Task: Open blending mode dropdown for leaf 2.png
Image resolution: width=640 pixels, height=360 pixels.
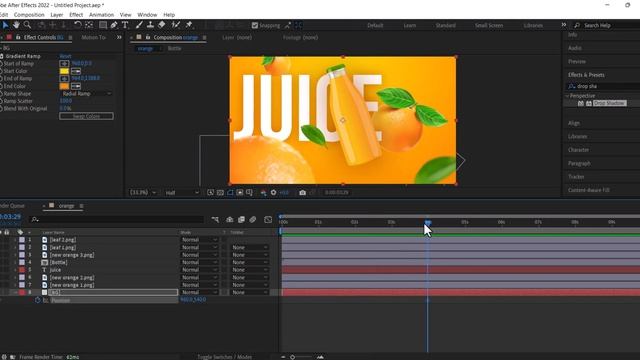Action: [x=199, y=240]
